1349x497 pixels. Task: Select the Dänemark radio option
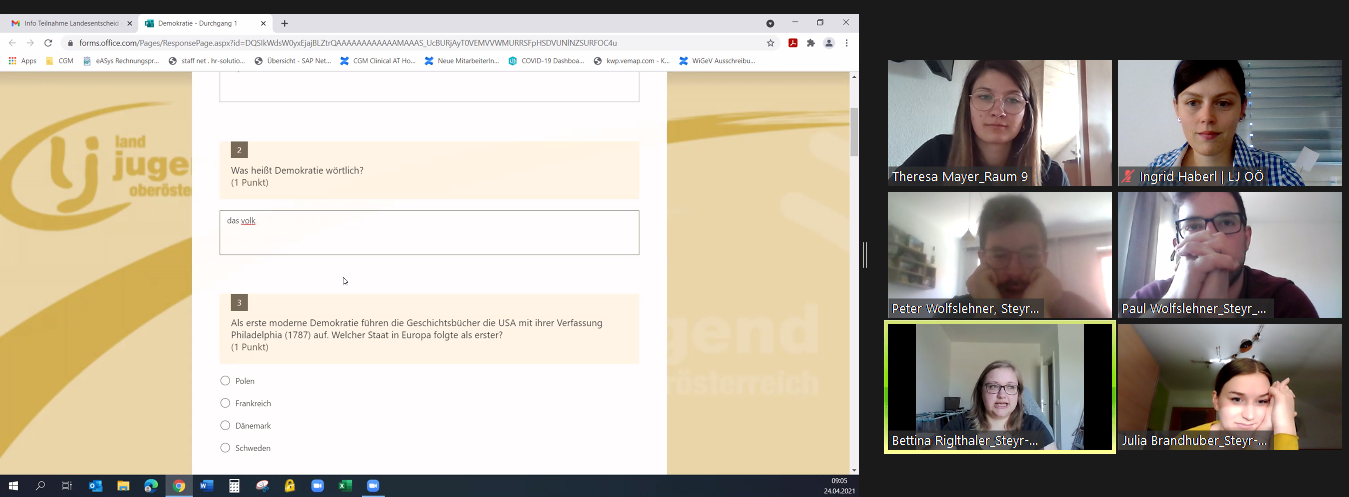point(225,425)
